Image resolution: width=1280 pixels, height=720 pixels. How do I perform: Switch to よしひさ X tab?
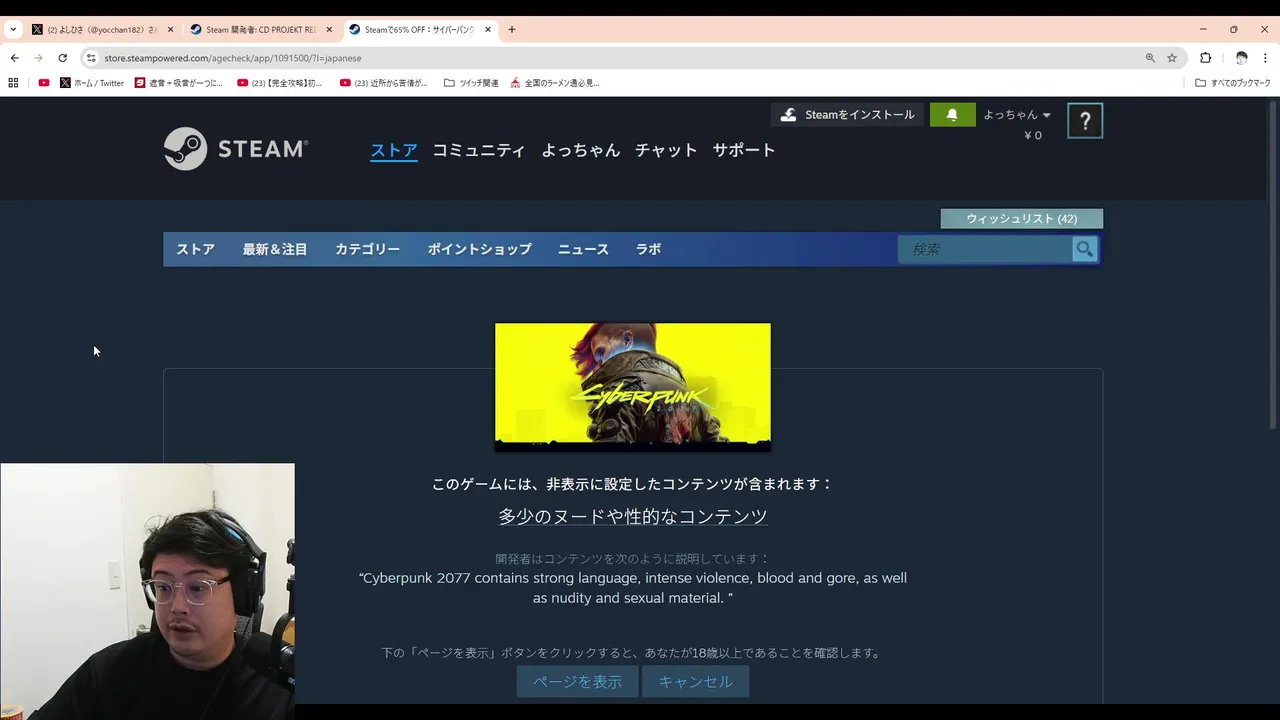tap(103, 30)
